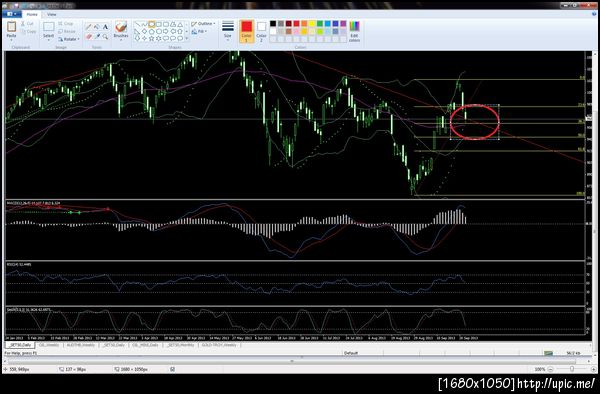Choose the Six-point star shape
The height and width of the screenshot is (394, 600).
pos(159,38)
